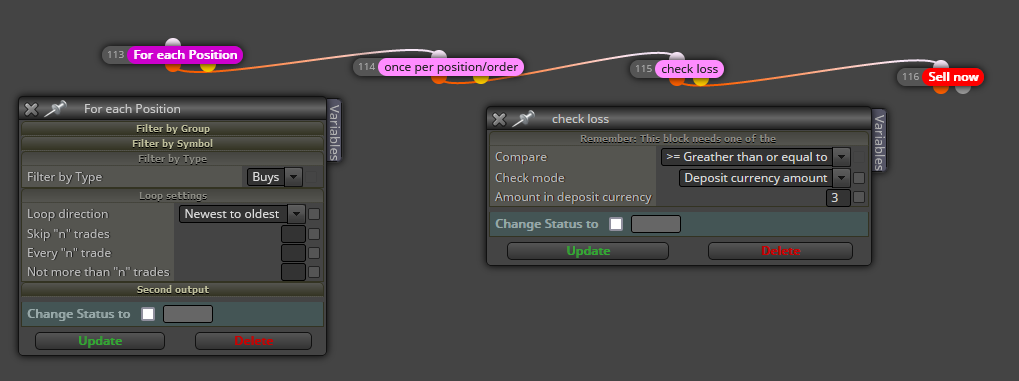Click the Amount in deposit currency field

tap(838, 198)
